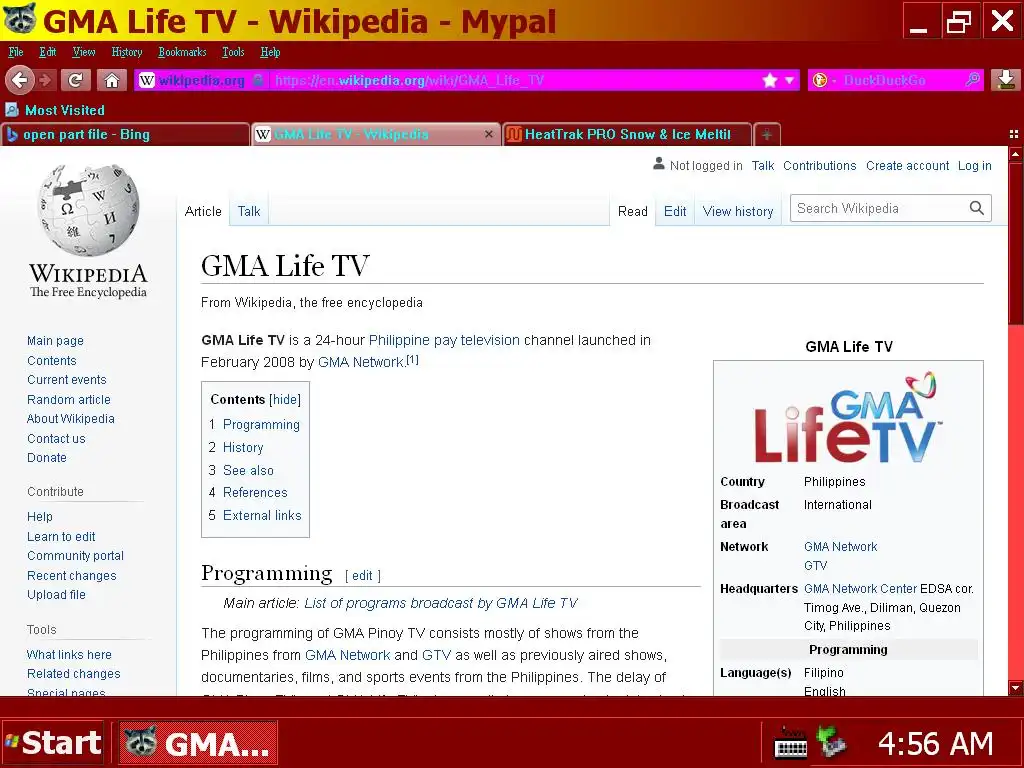
Task: Click the Donate sidebar link
Action: coord(46,458)
